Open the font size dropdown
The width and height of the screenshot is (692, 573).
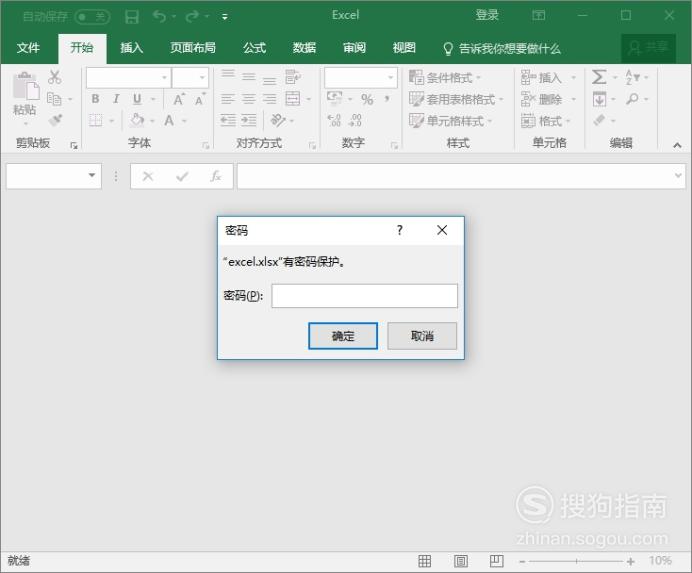tap(202, 78)
